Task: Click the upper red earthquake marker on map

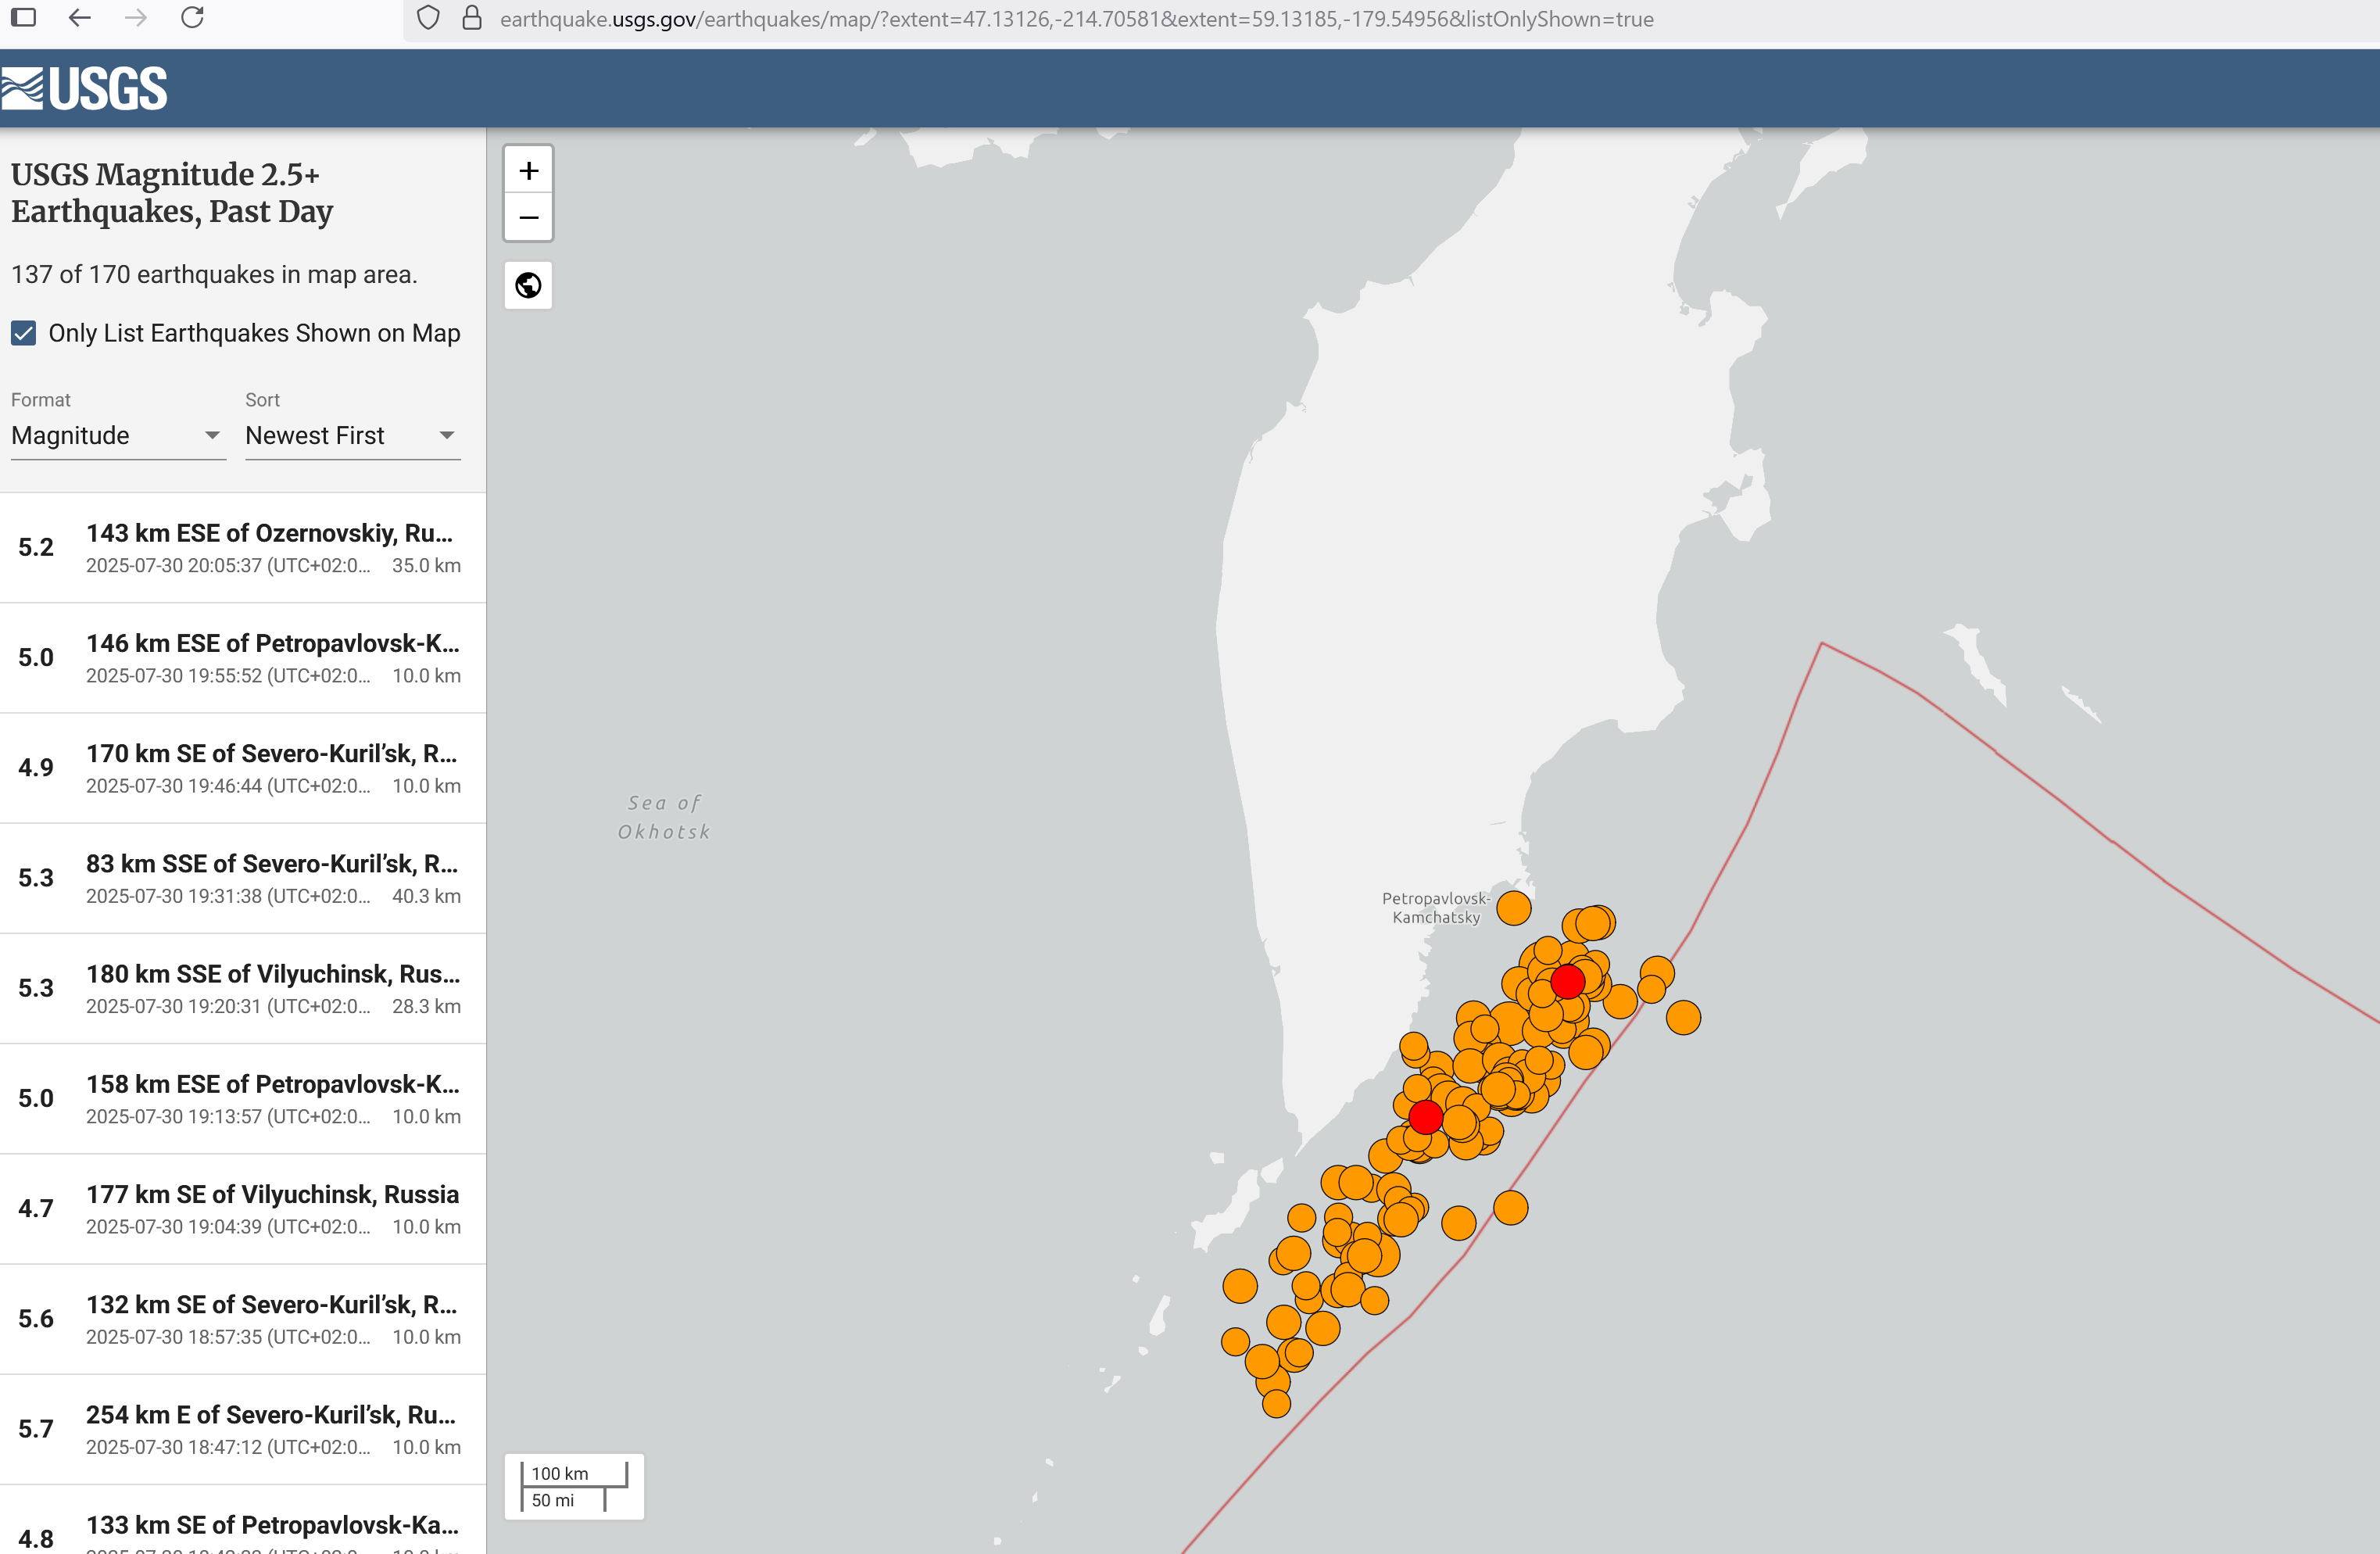Action: click(x=1567, y=981)
